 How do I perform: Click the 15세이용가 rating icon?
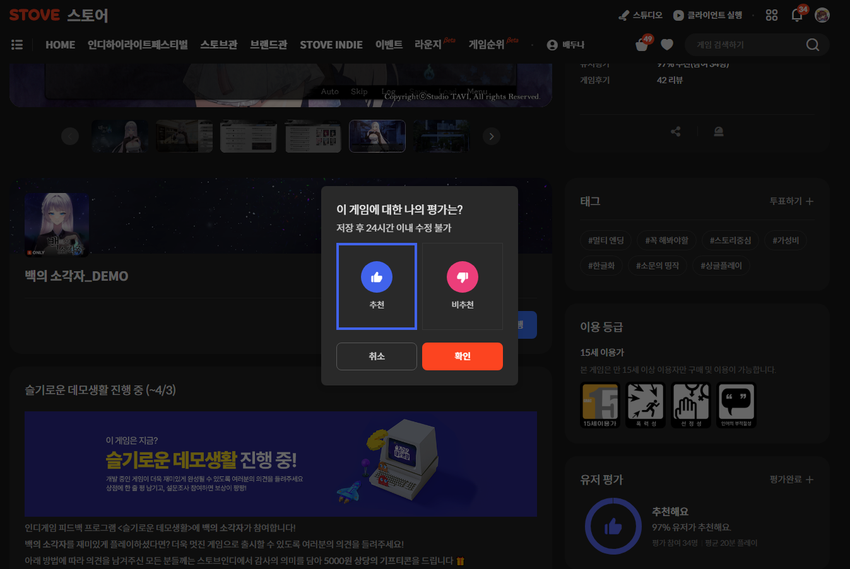(600, 405)
